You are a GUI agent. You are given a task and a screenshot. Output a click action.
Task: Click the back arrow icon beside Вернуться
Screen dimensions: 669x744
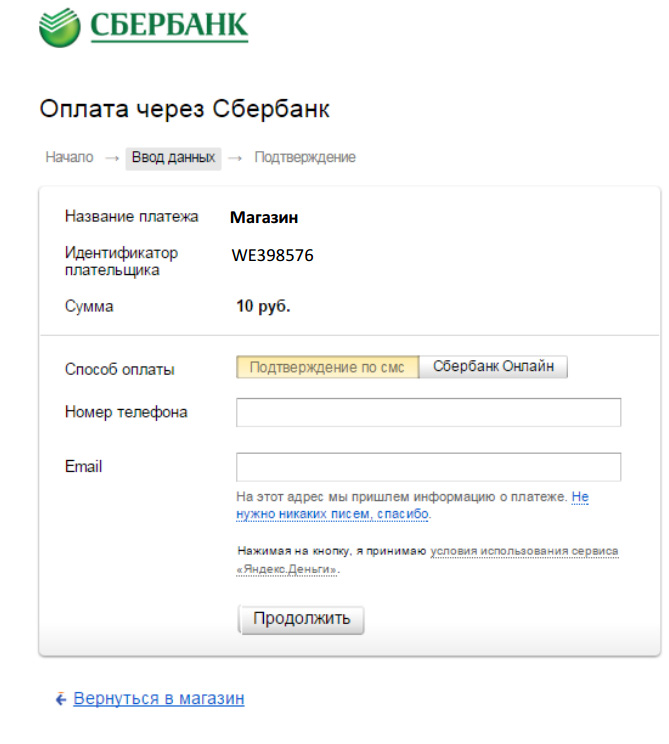point(61,699)
